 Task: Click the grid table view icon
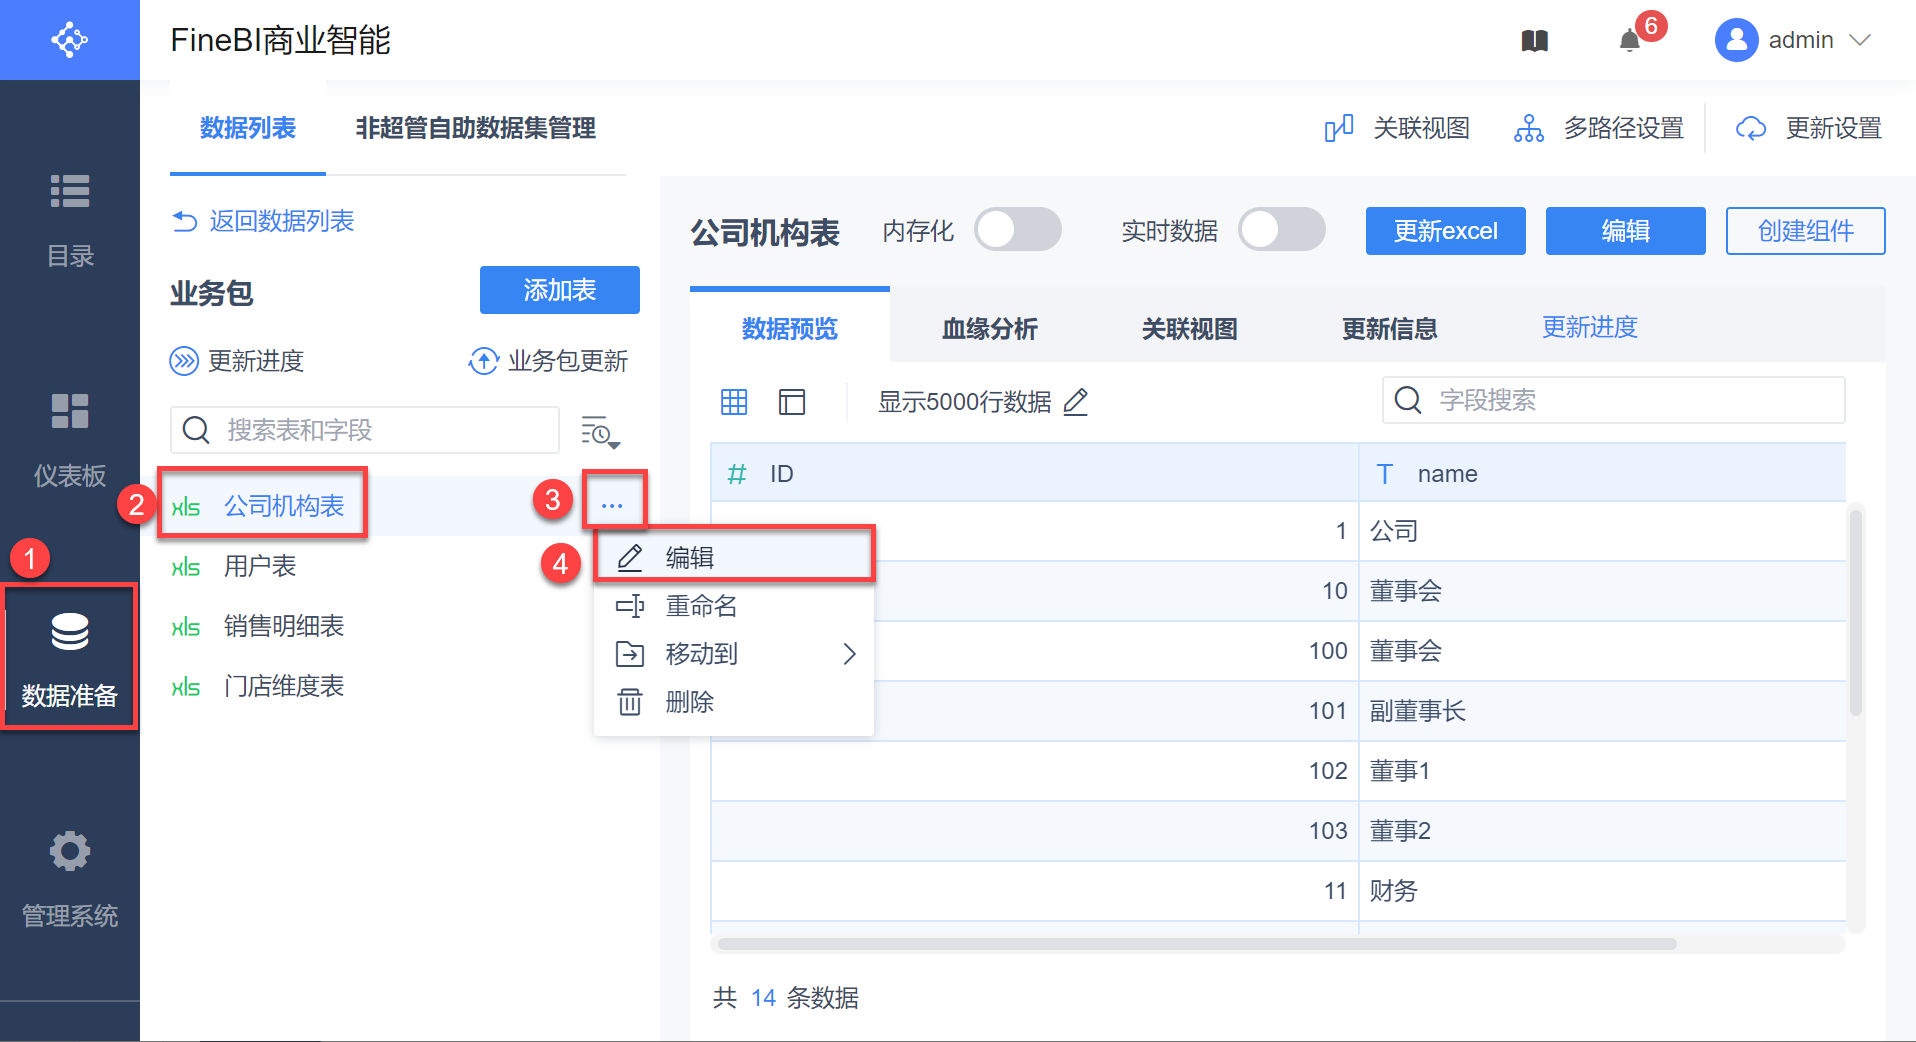(734, 402)
